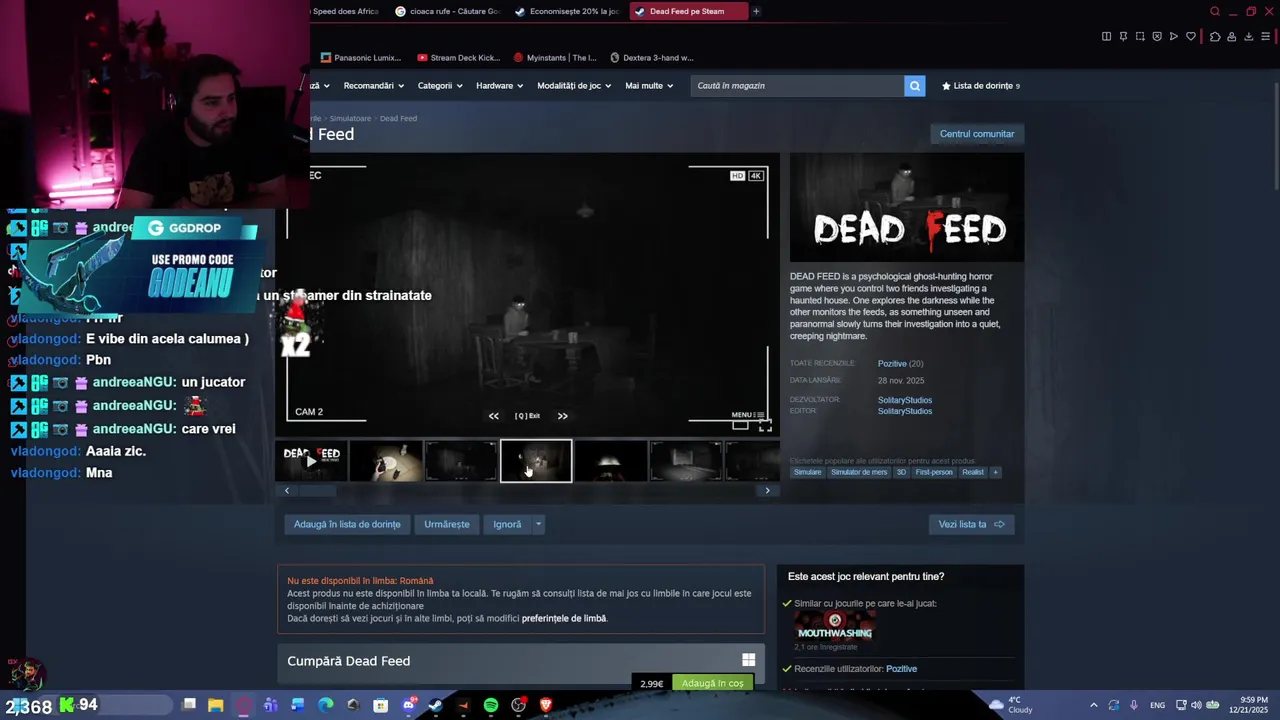The image size is (1280, 720).
Task: Open a new browser tab with plus
Action: point(756,12)
